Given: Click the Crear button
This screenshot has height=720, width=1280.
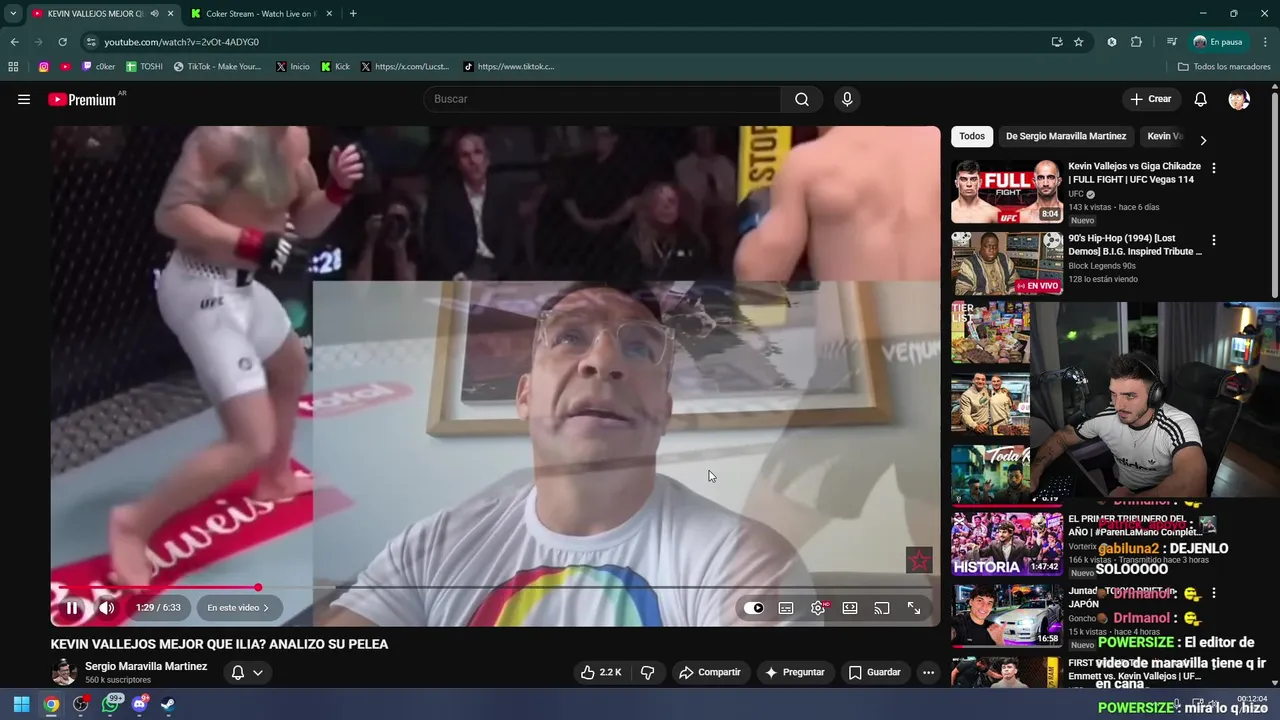Looking at the screenshot, I should point(1151,99).
